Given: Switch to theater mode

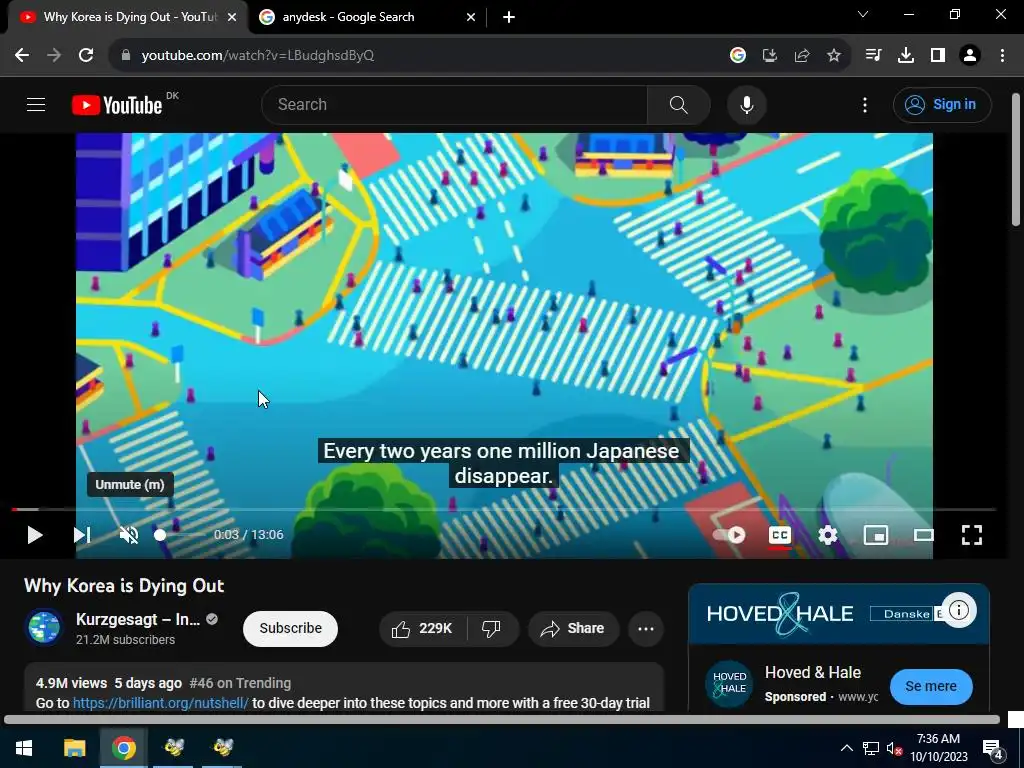Looking at the screenshot, I should click(923, 535).
